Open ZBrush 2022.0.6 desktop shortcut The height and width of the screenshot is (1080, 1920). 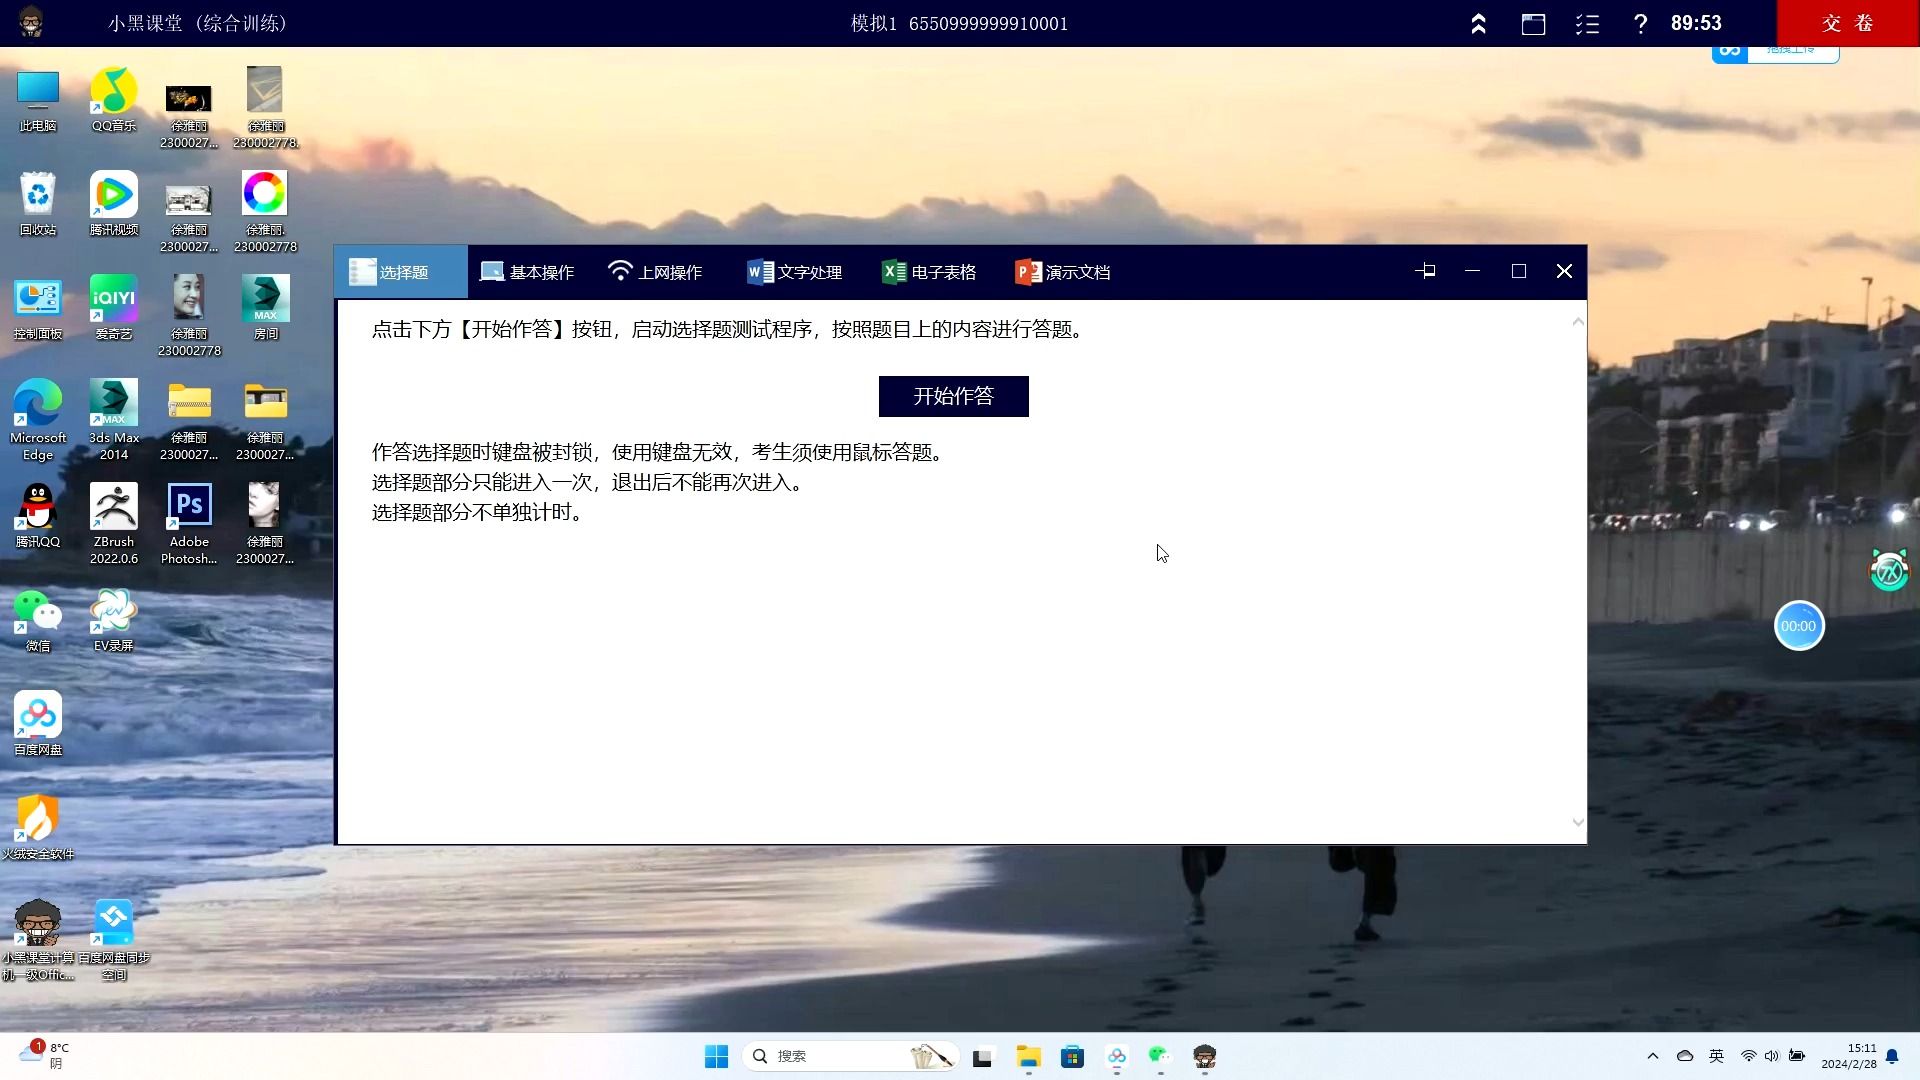113,506
